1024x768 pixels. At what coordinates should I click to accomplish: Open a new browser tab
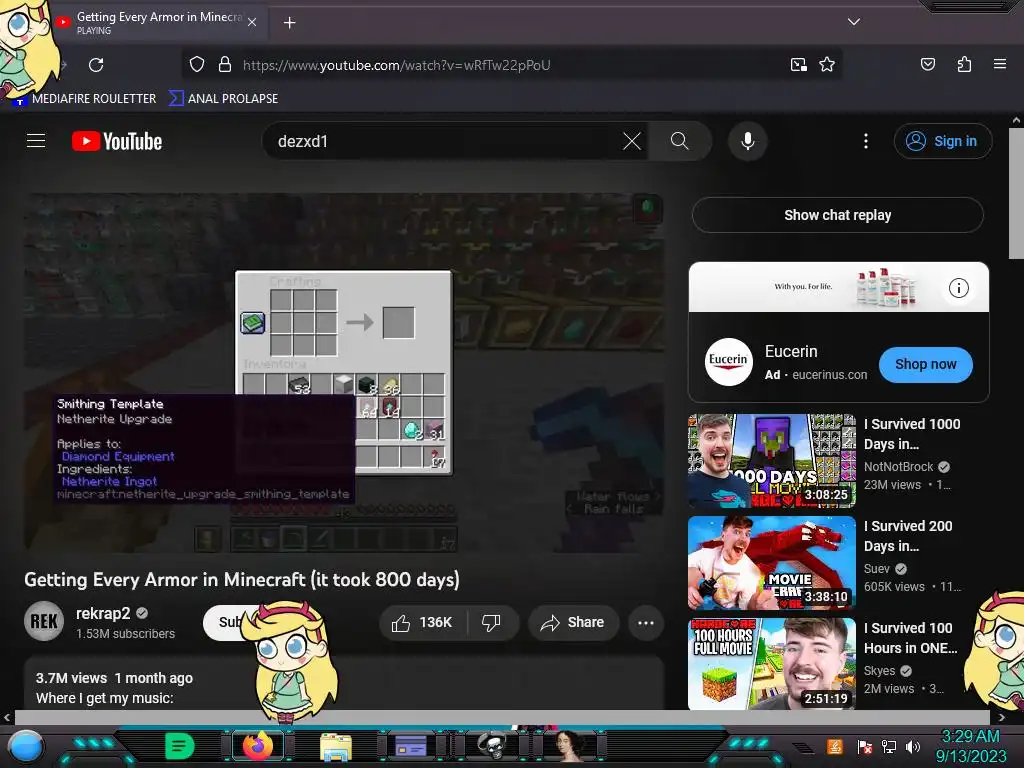289,23
